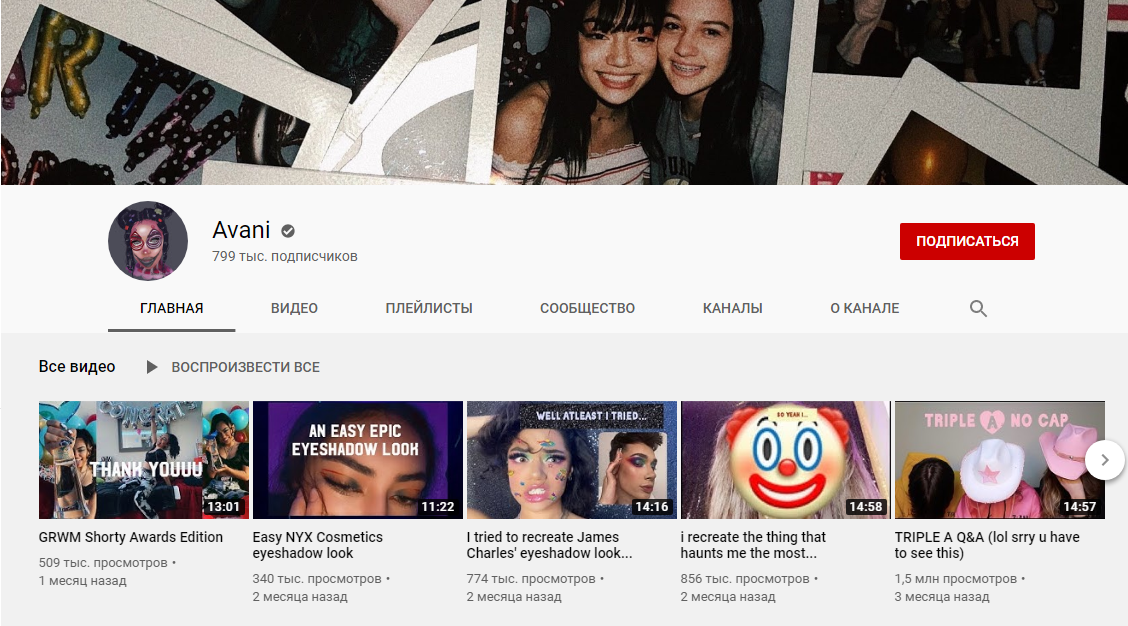Select the Главная tab
Screen dimensions: 1128x626
(172, 308)
